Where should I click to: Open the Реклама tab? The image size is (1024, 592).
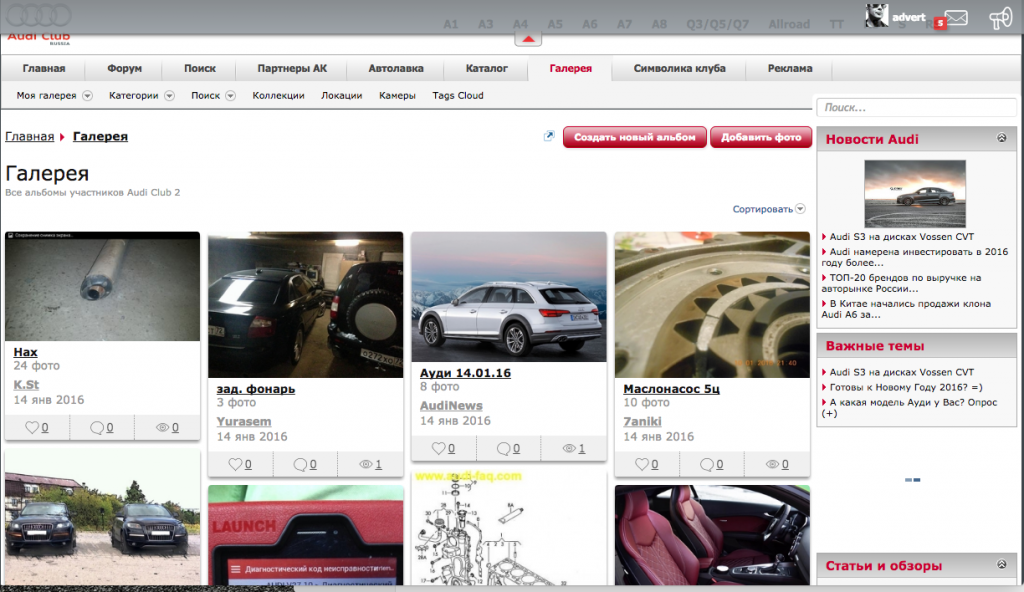(x=790, y=68)
